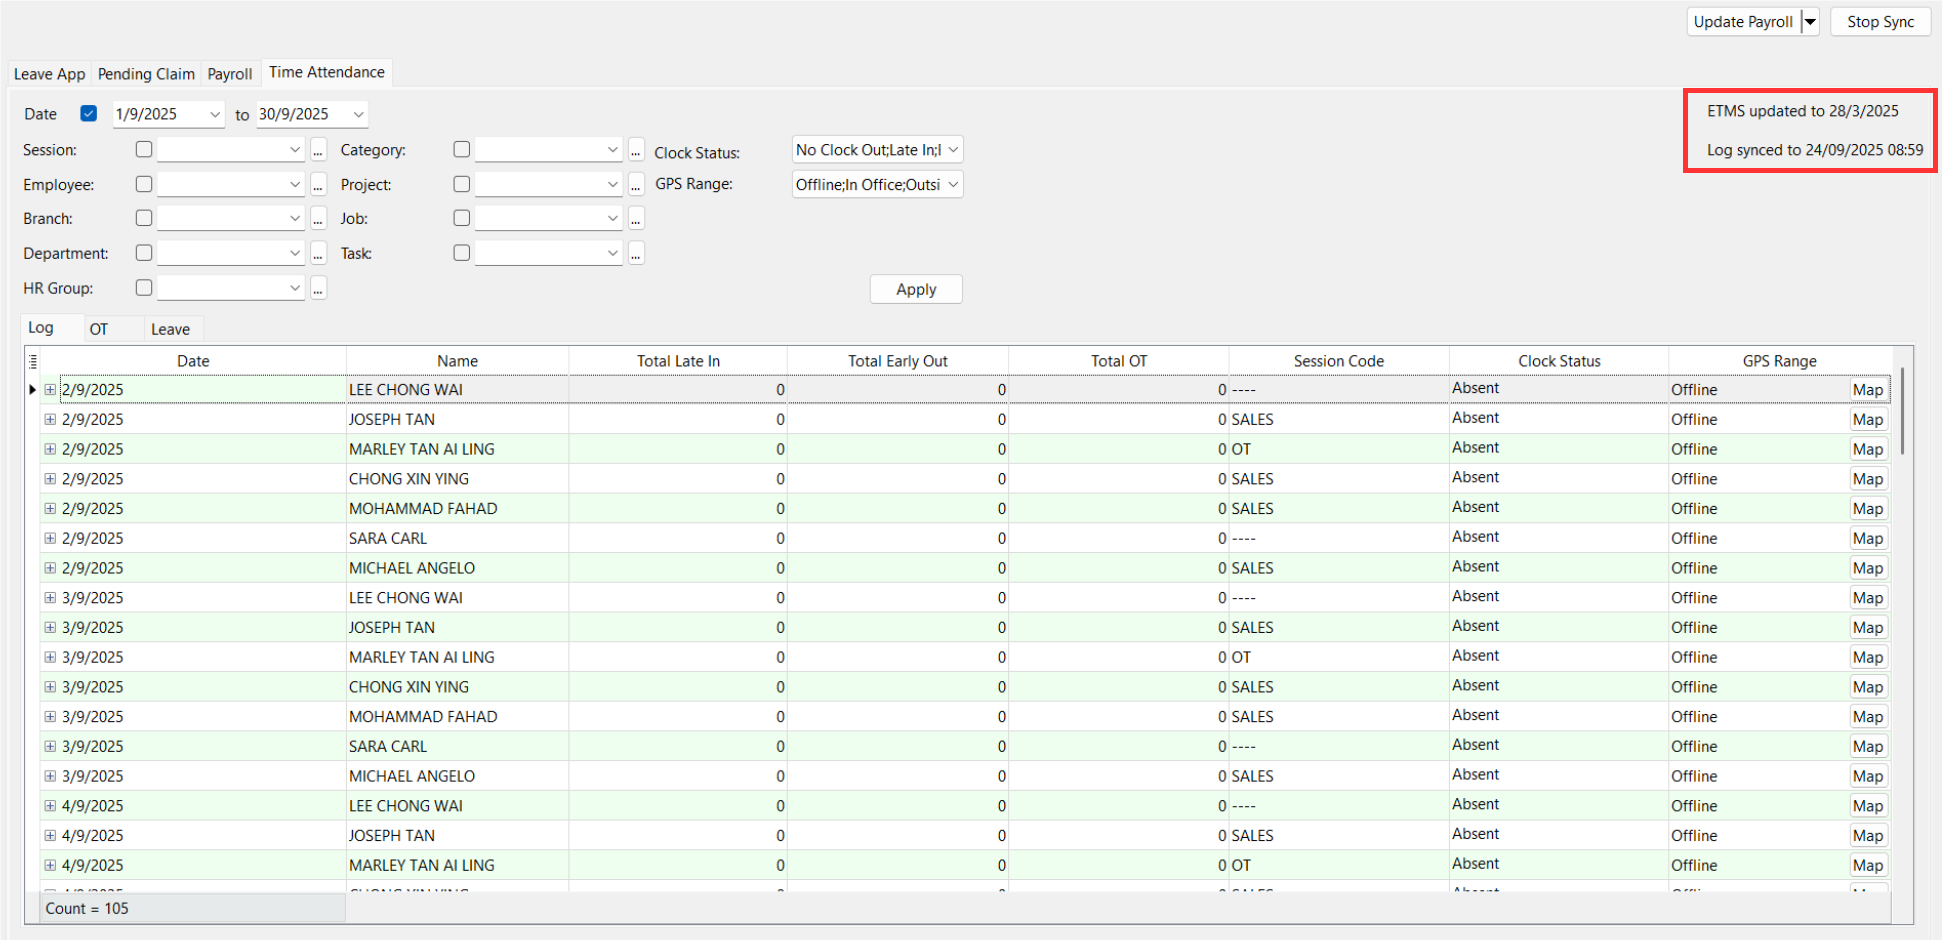The width and height of the screenshot is (1942, 940).
Task: Click the ellipsis button next to Category
Action: click(636, 150)
